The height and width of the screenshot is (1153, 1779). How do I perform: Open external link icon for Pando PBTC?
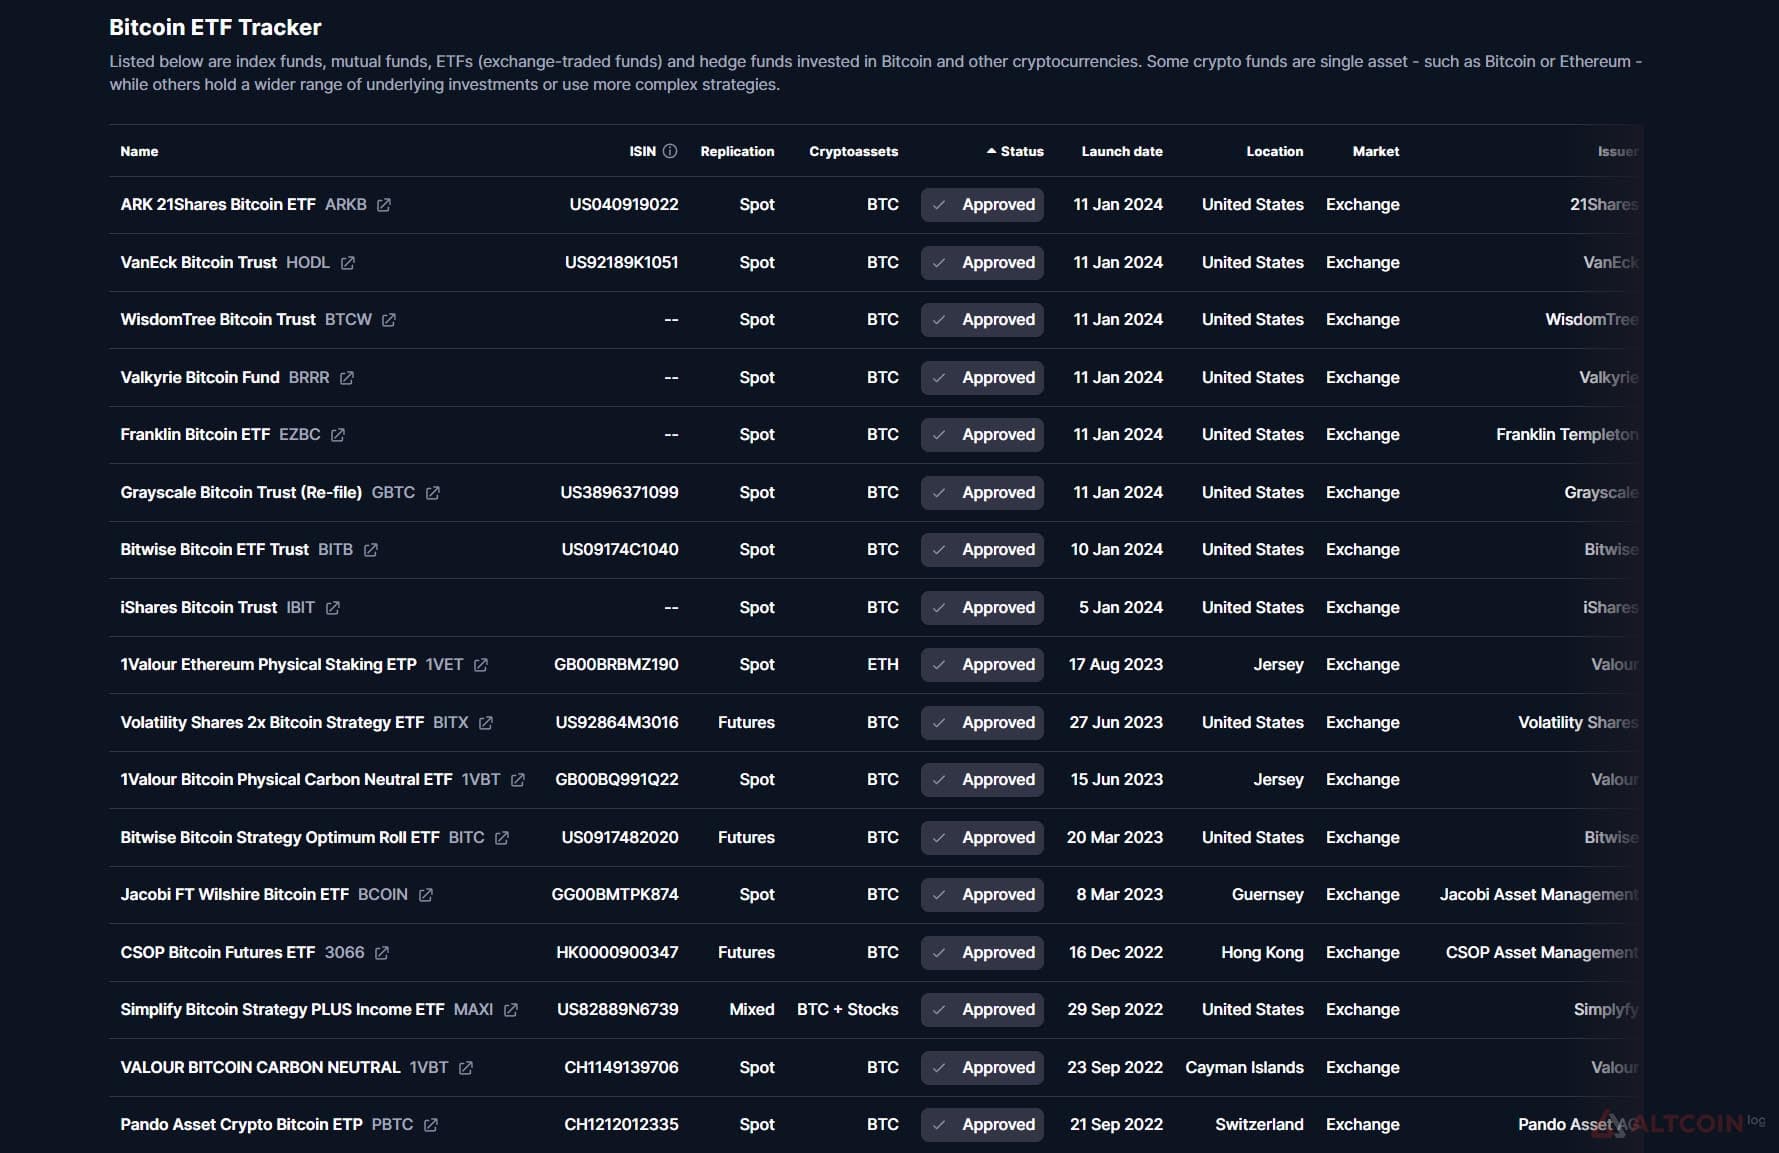(431, 1125)
